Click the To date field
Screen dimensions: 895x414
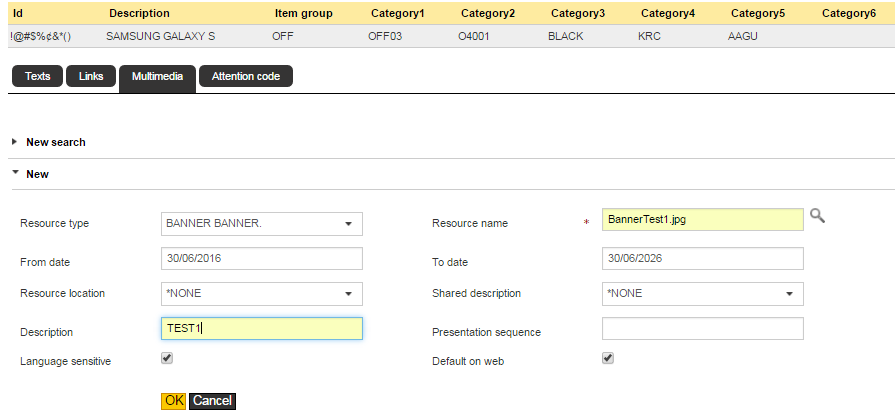click(x=702, y=258)
